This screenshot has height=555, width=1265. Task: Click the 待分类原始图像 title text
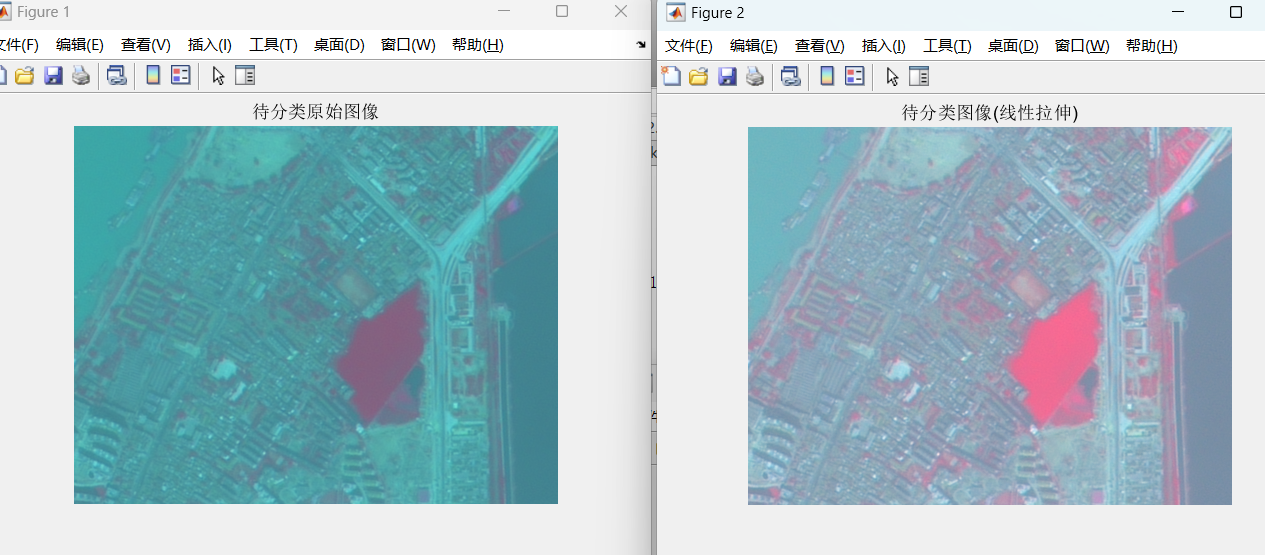(315, 112)
